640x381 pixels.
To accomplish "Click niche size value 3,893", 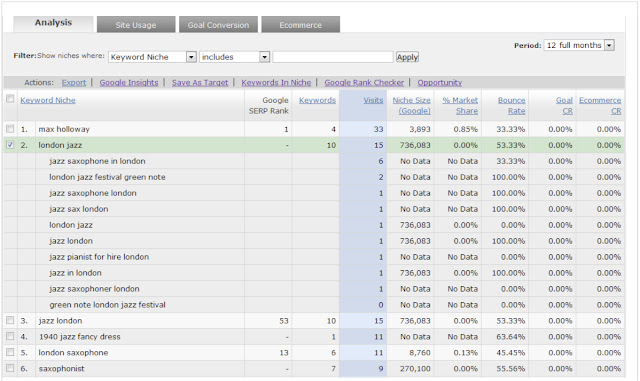I will tap(420, 129).
